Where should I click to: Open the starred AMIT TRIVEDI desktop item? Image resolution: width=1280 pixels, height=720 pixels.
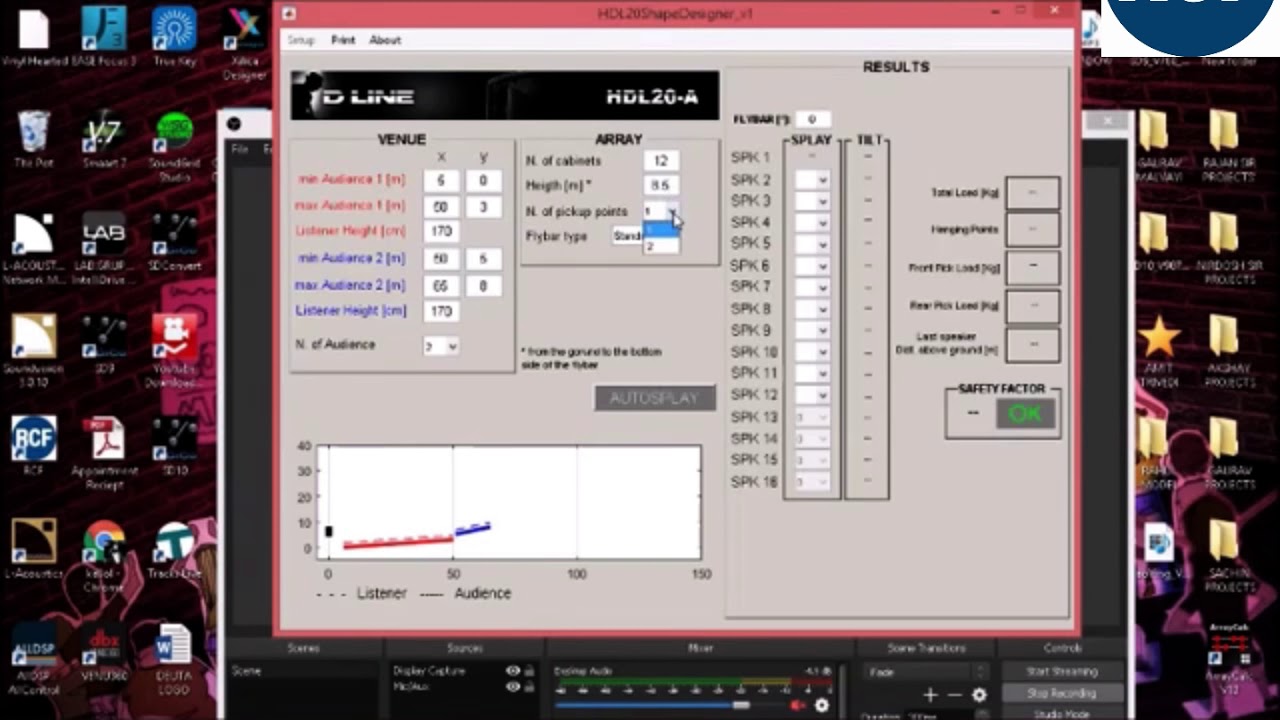tap(1158, 352)
